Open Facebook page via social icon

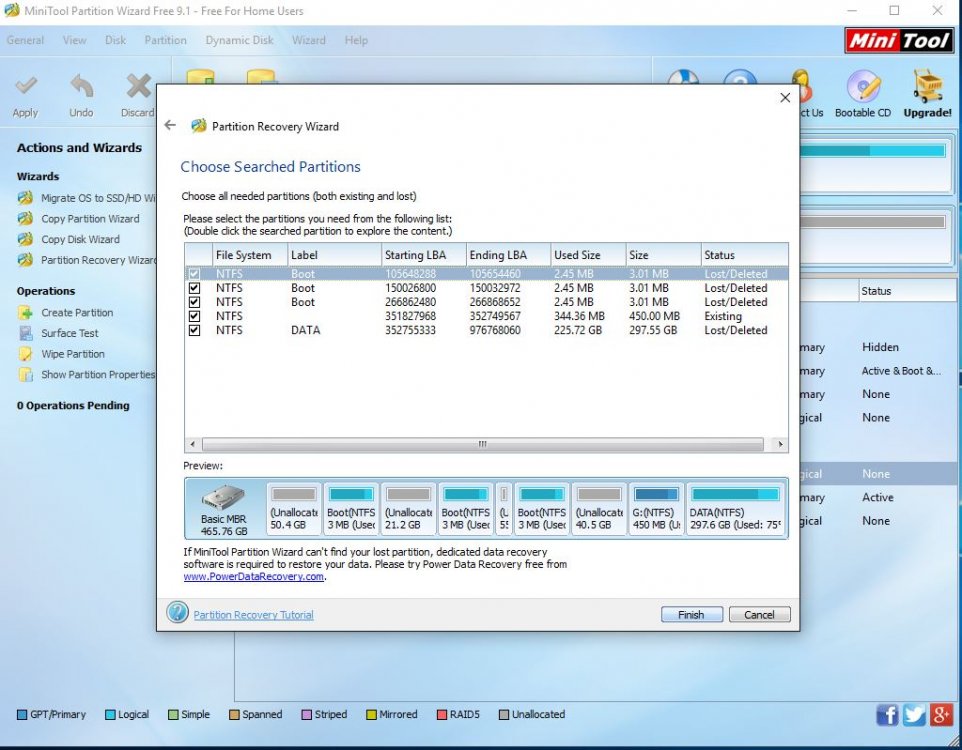[x=887, y=714]
